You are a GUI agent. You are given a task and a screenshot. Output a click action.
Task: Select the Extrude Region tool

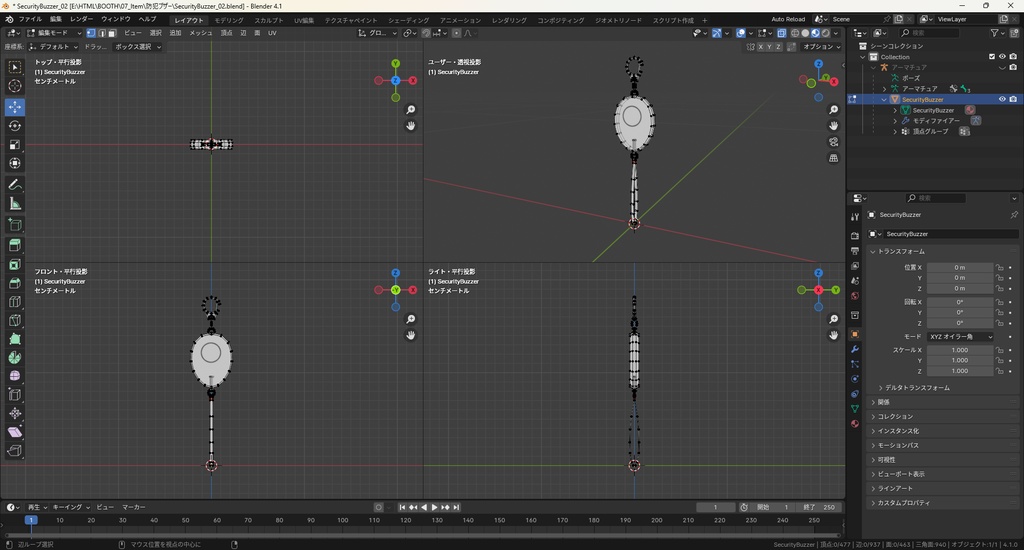coord(14,245)
